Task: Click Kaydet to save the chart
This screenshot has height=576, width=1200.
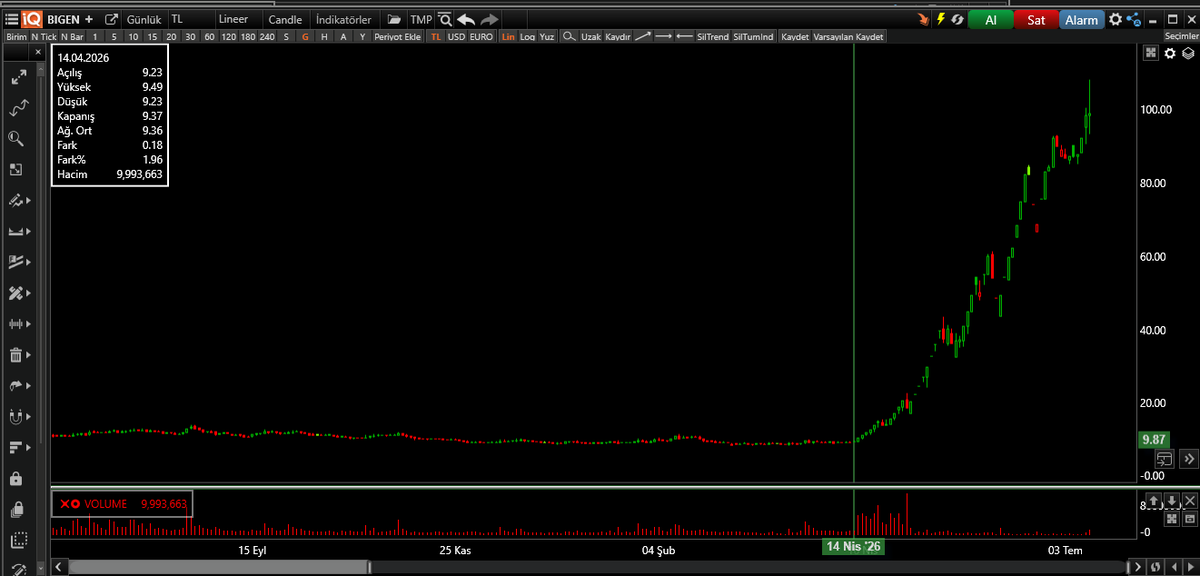Action: pyautogui.click(x=795, y=36)
